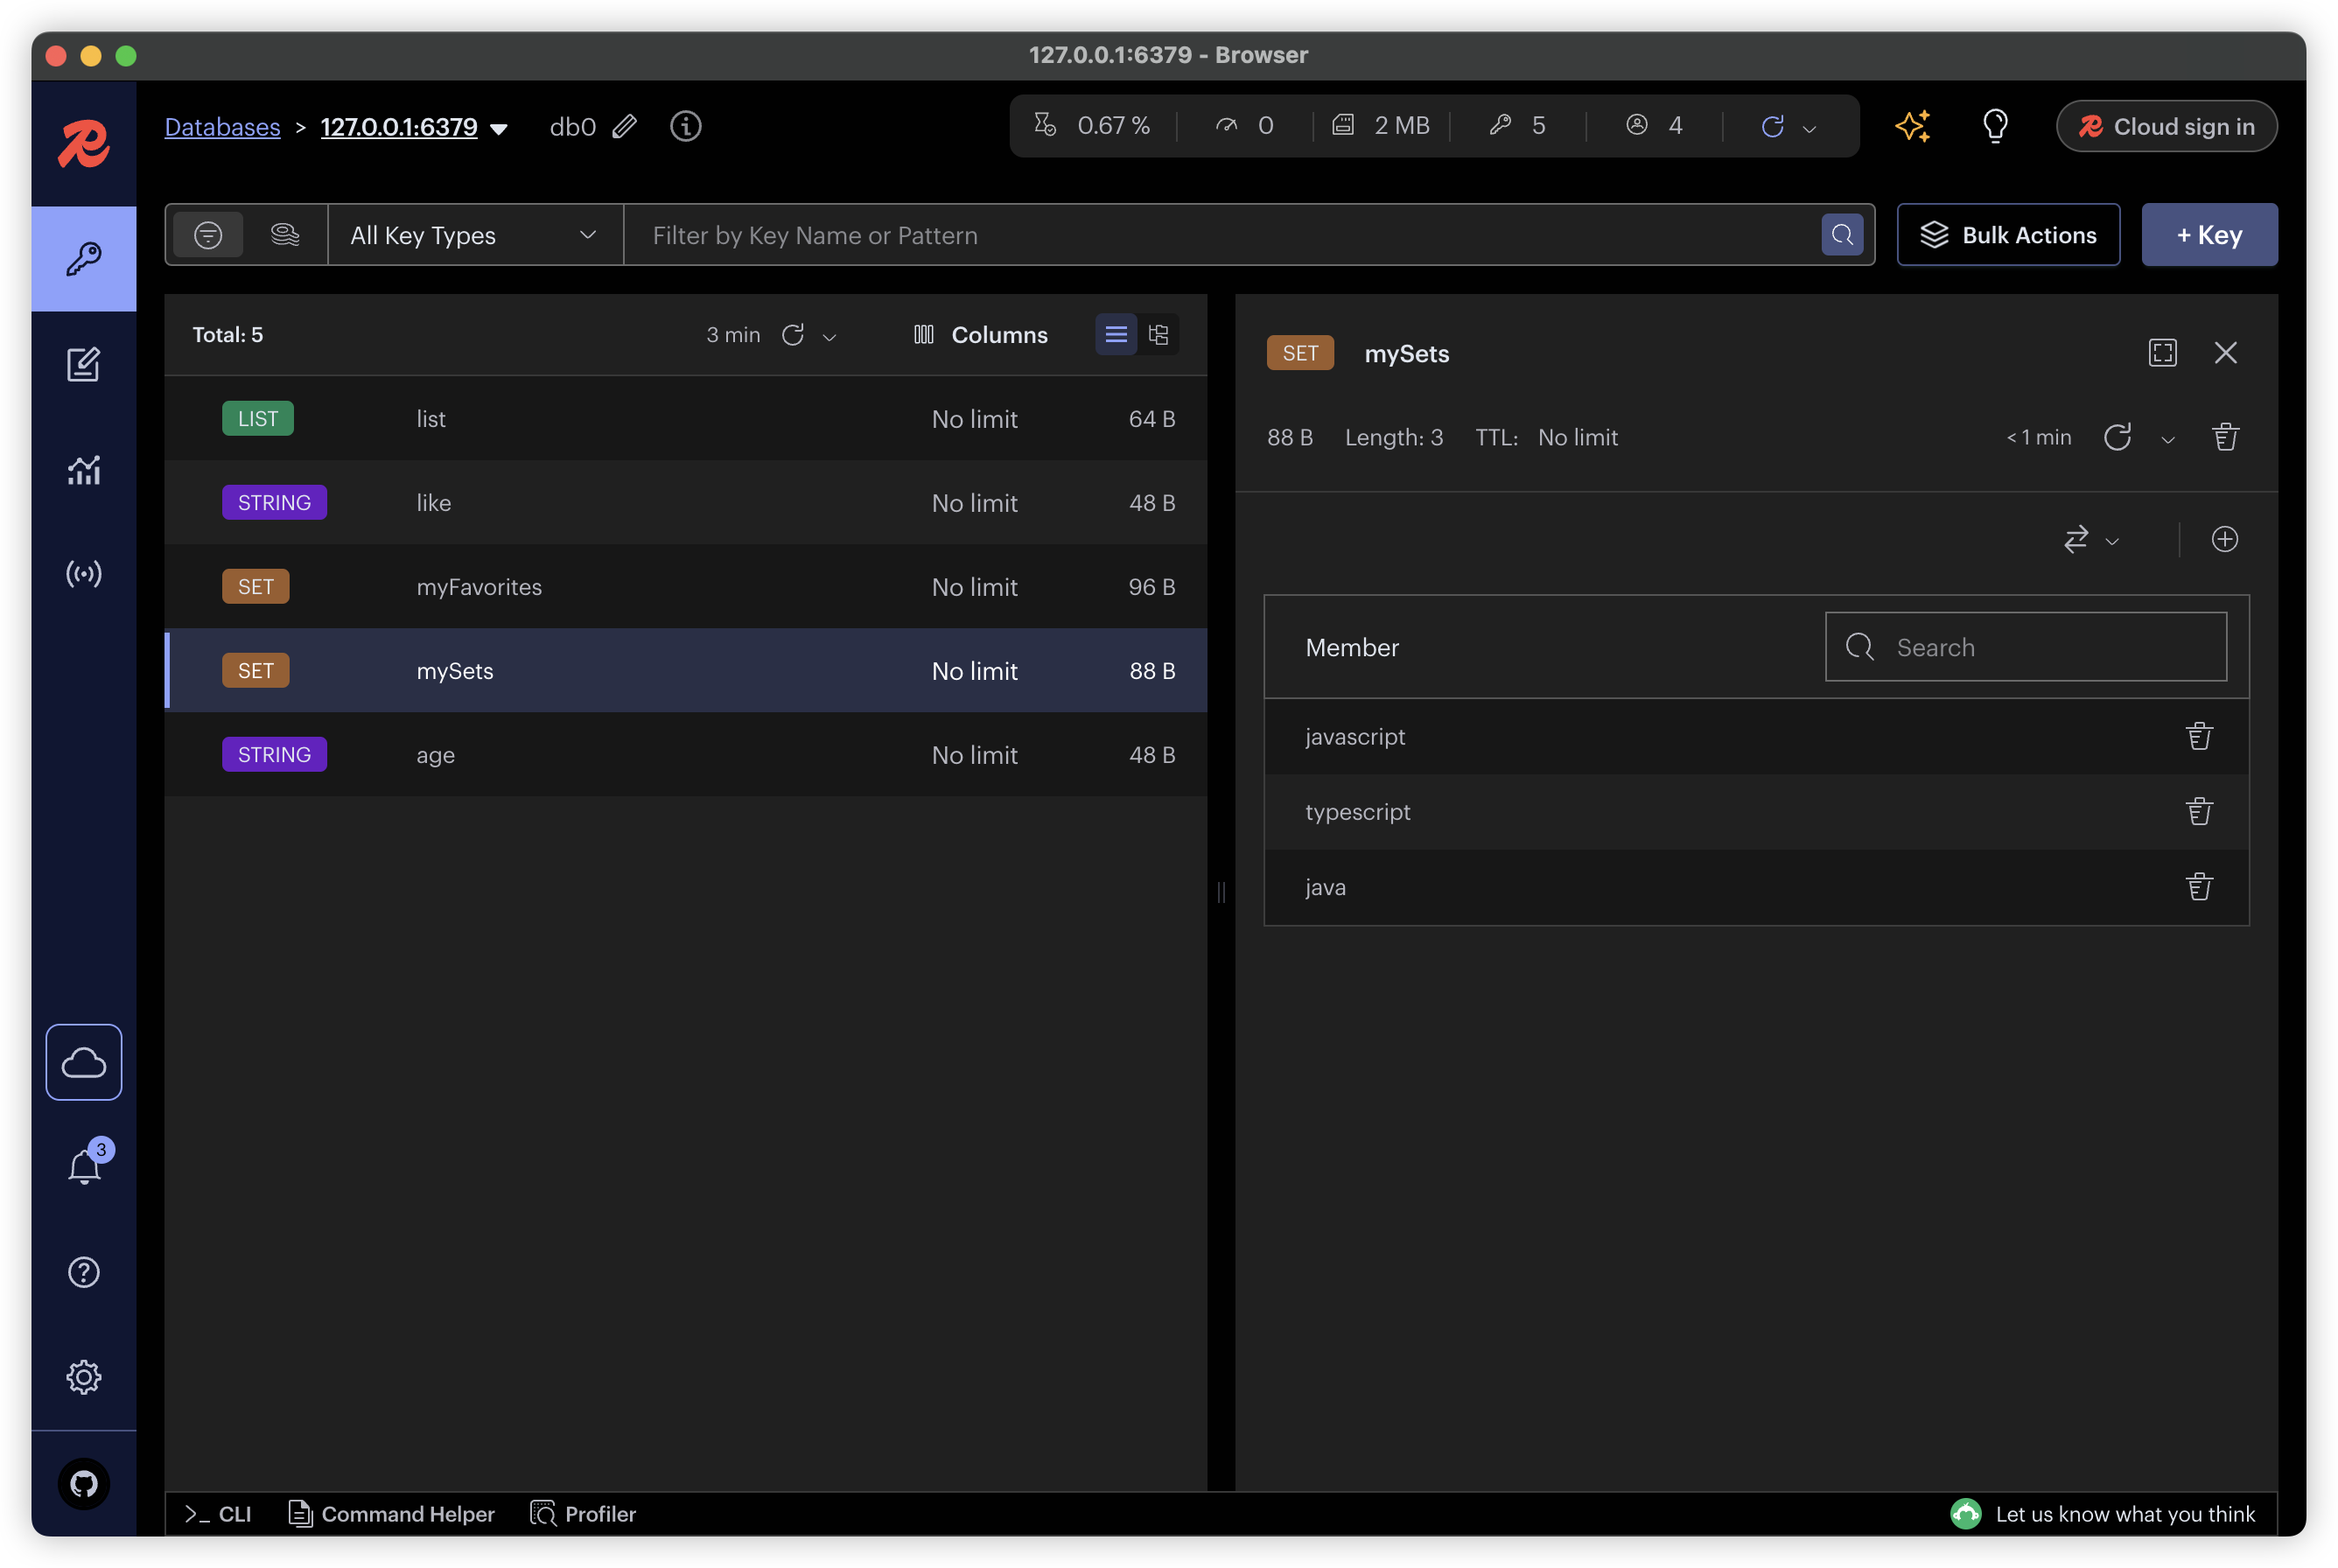
Task: Switch to tree view of keys
Action: [x=1158, y=335]
